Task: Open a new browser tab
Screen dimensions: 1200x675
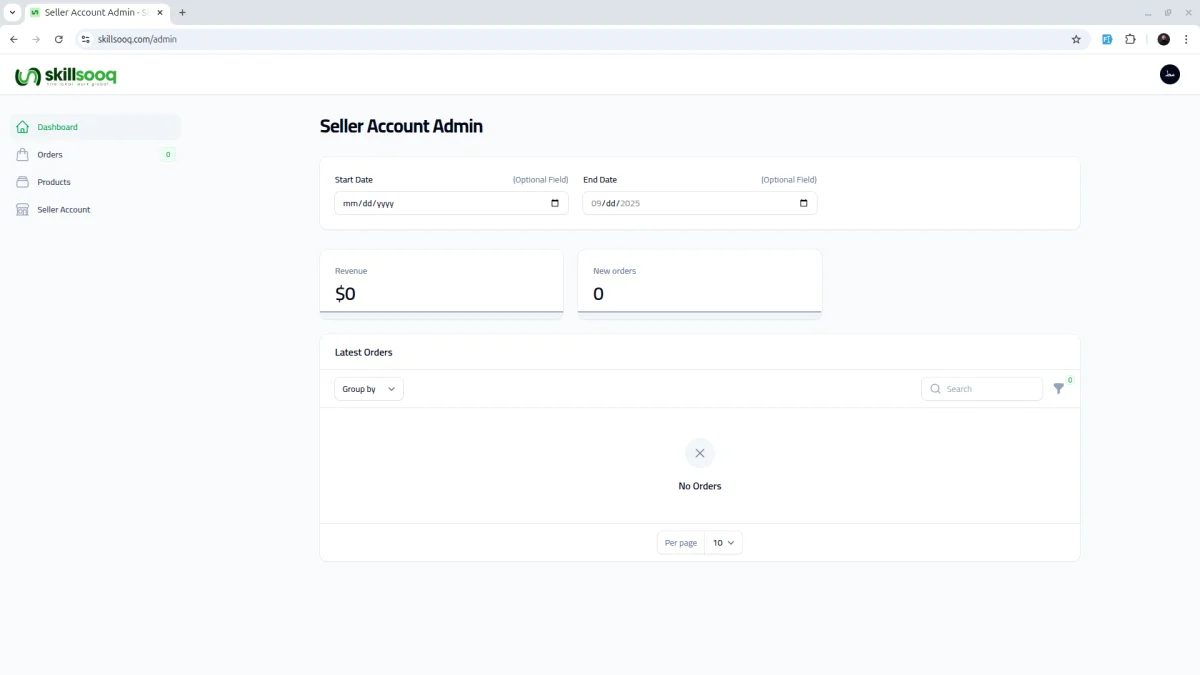Action: point(182,12)
